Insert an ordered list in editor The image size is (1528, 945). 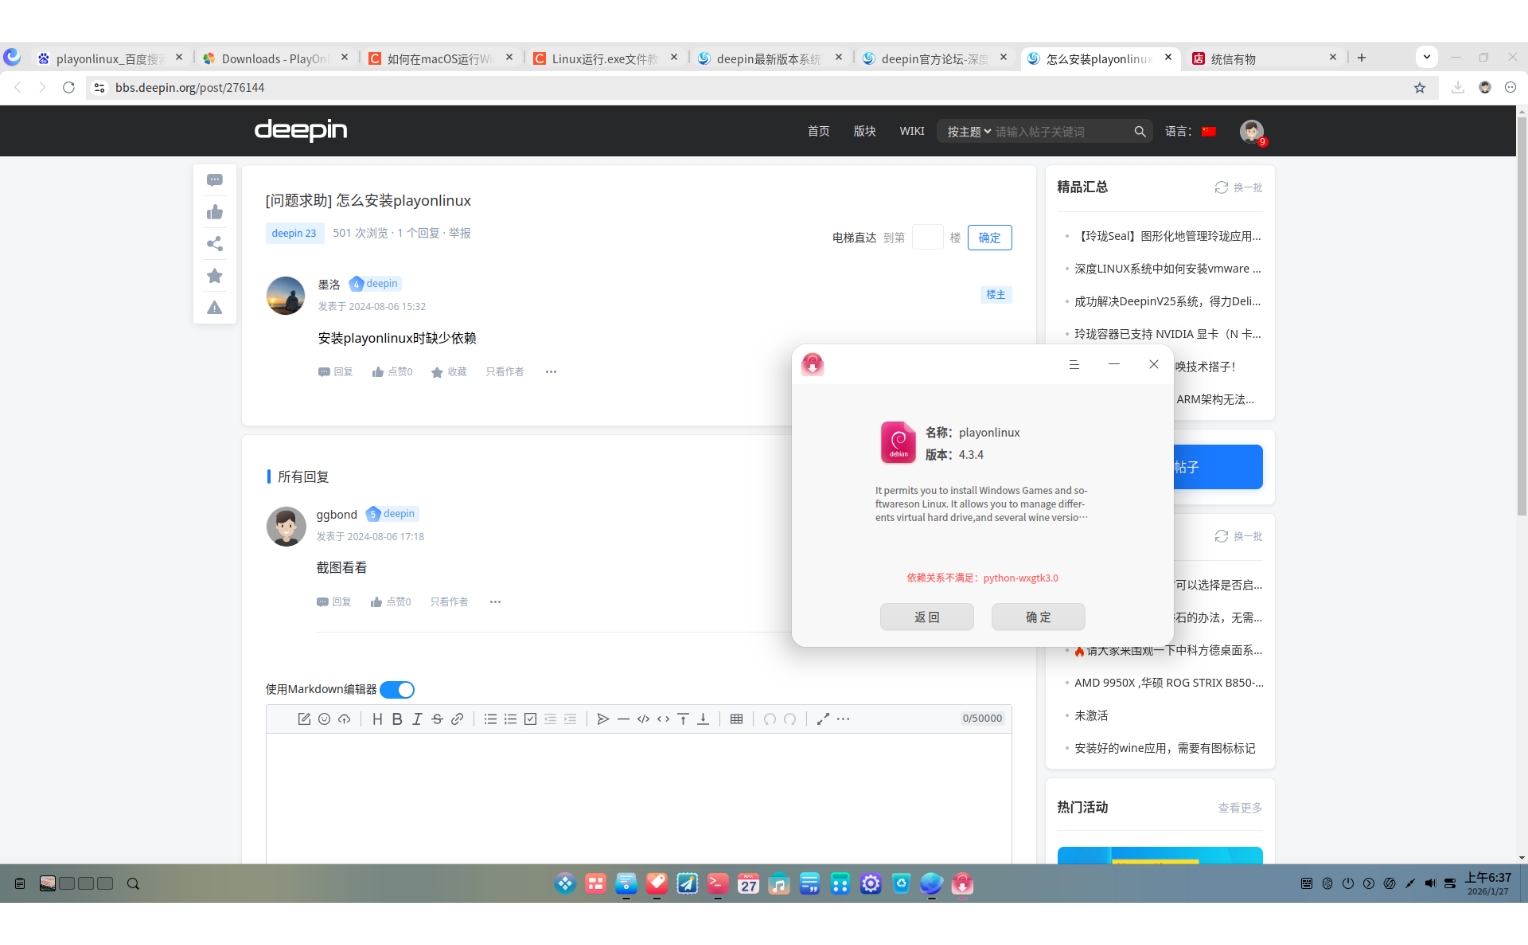[x=510, y=719]
